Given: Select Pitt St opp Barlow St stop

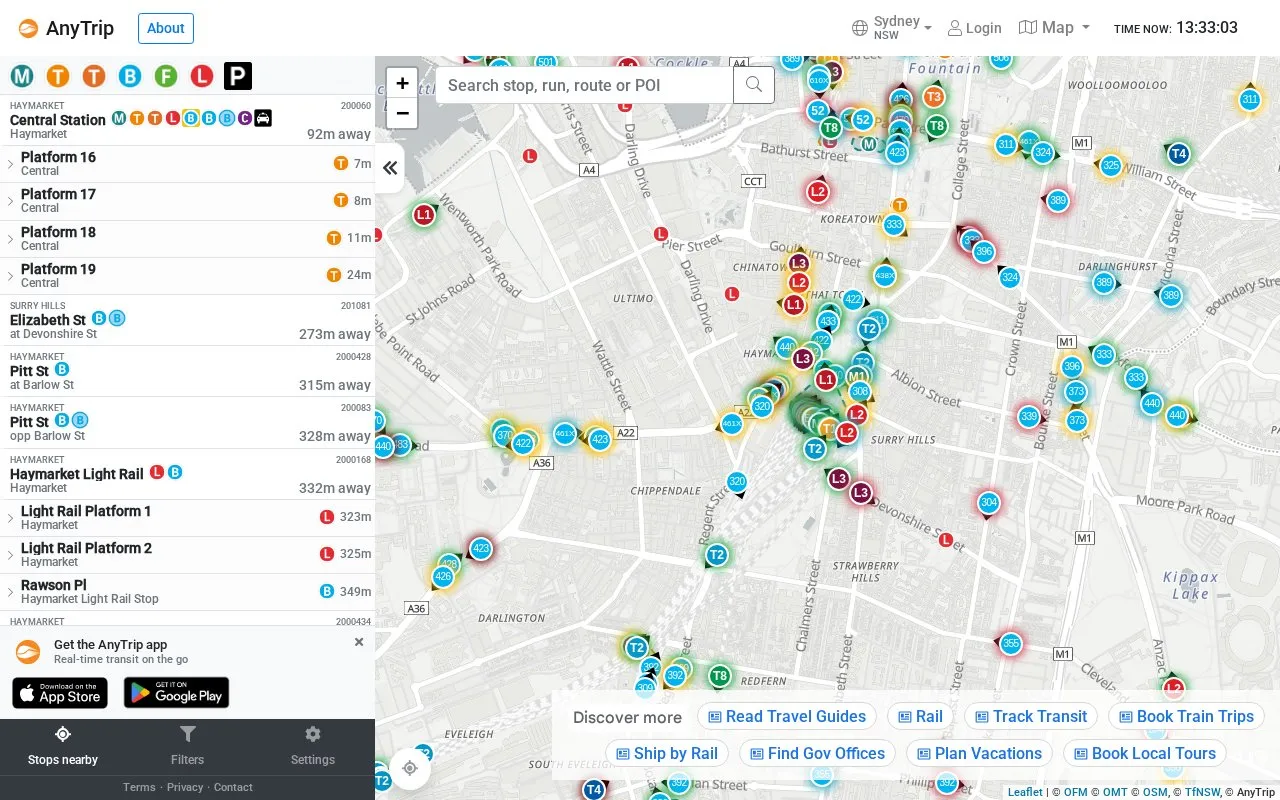Looking at the screenshot, I should click(187, 422).
